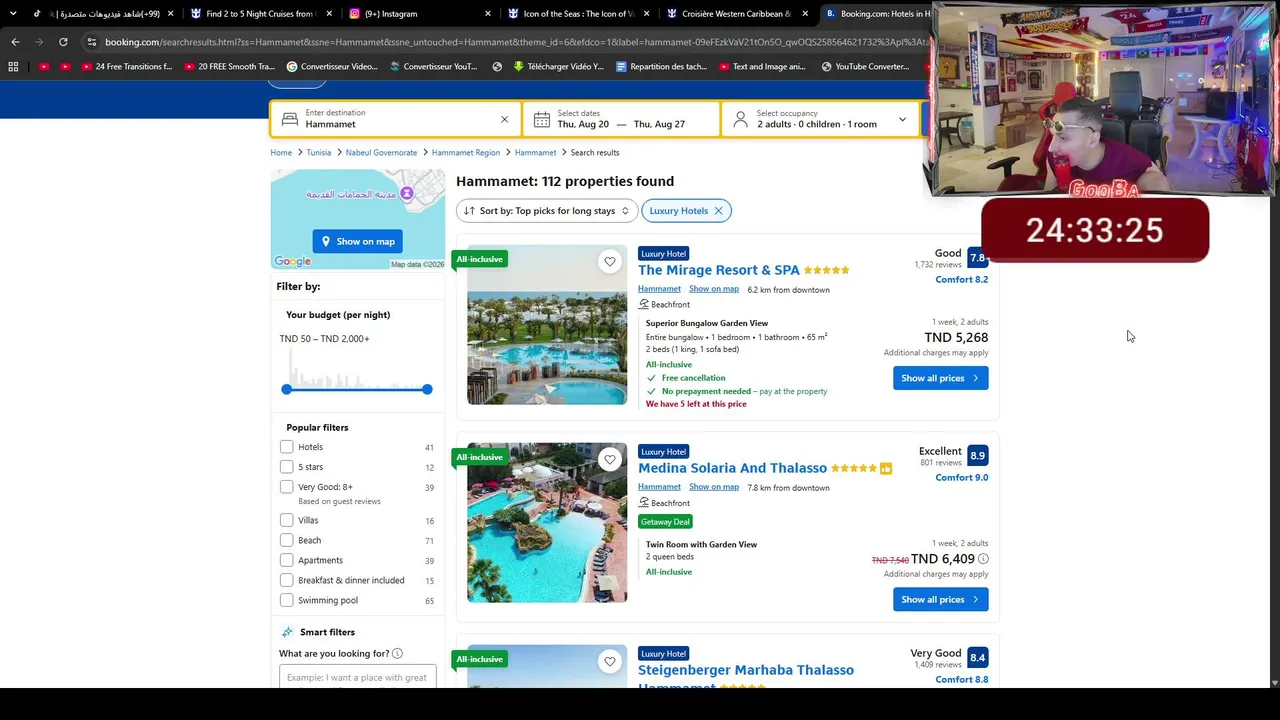
Task: Click the Hammamet destination input field
Action: (x=396, y=119)
